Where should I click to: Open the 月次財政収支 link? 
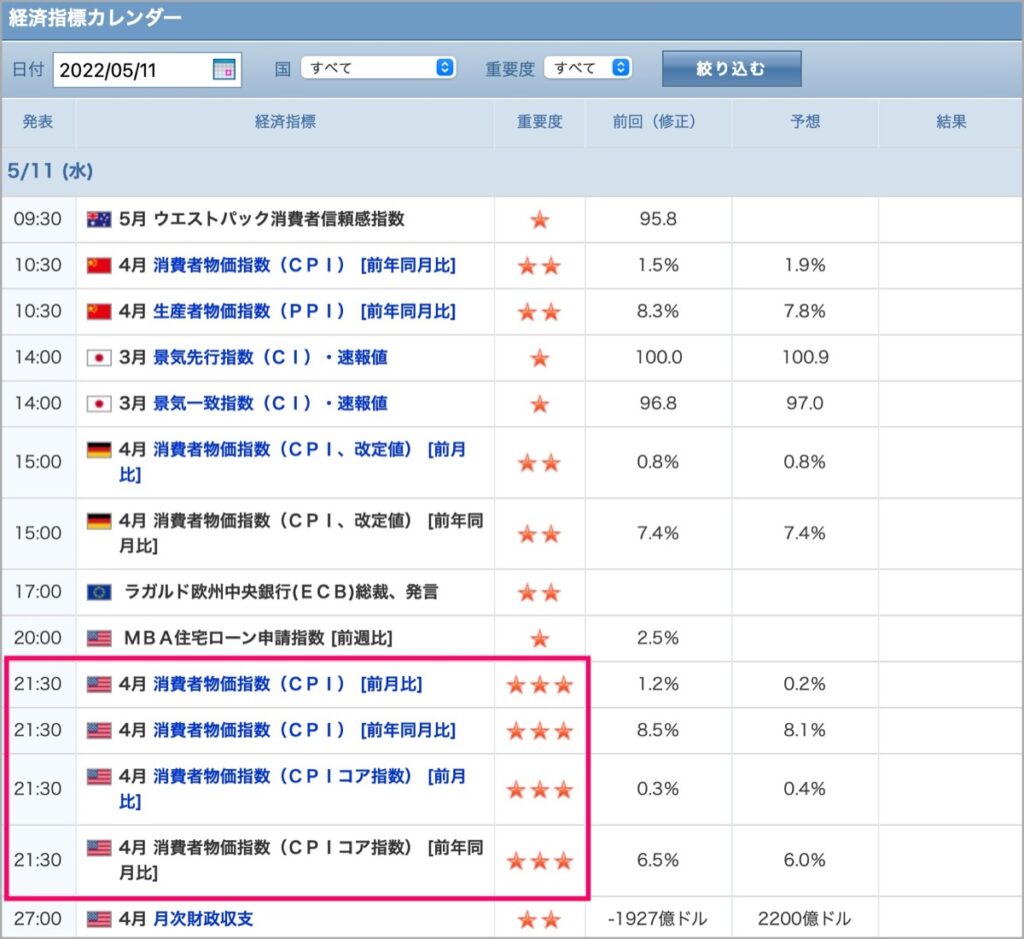coord(202,919)
